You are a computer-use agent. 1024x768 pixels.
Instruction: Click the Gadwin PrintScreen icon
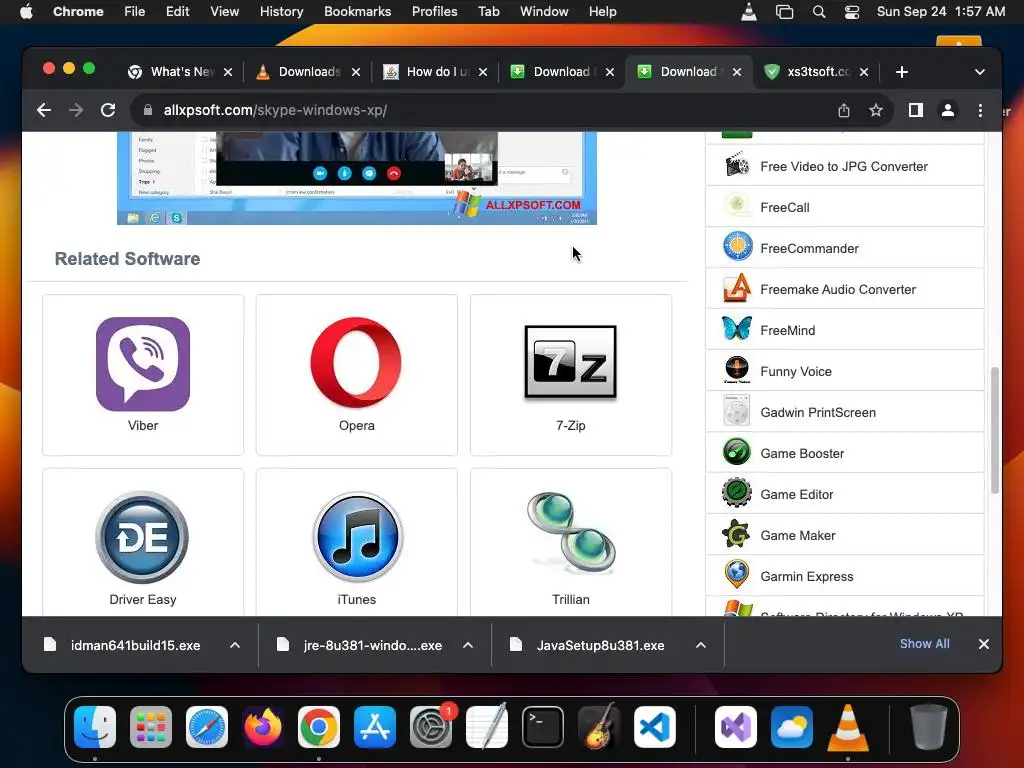(737, 412)
